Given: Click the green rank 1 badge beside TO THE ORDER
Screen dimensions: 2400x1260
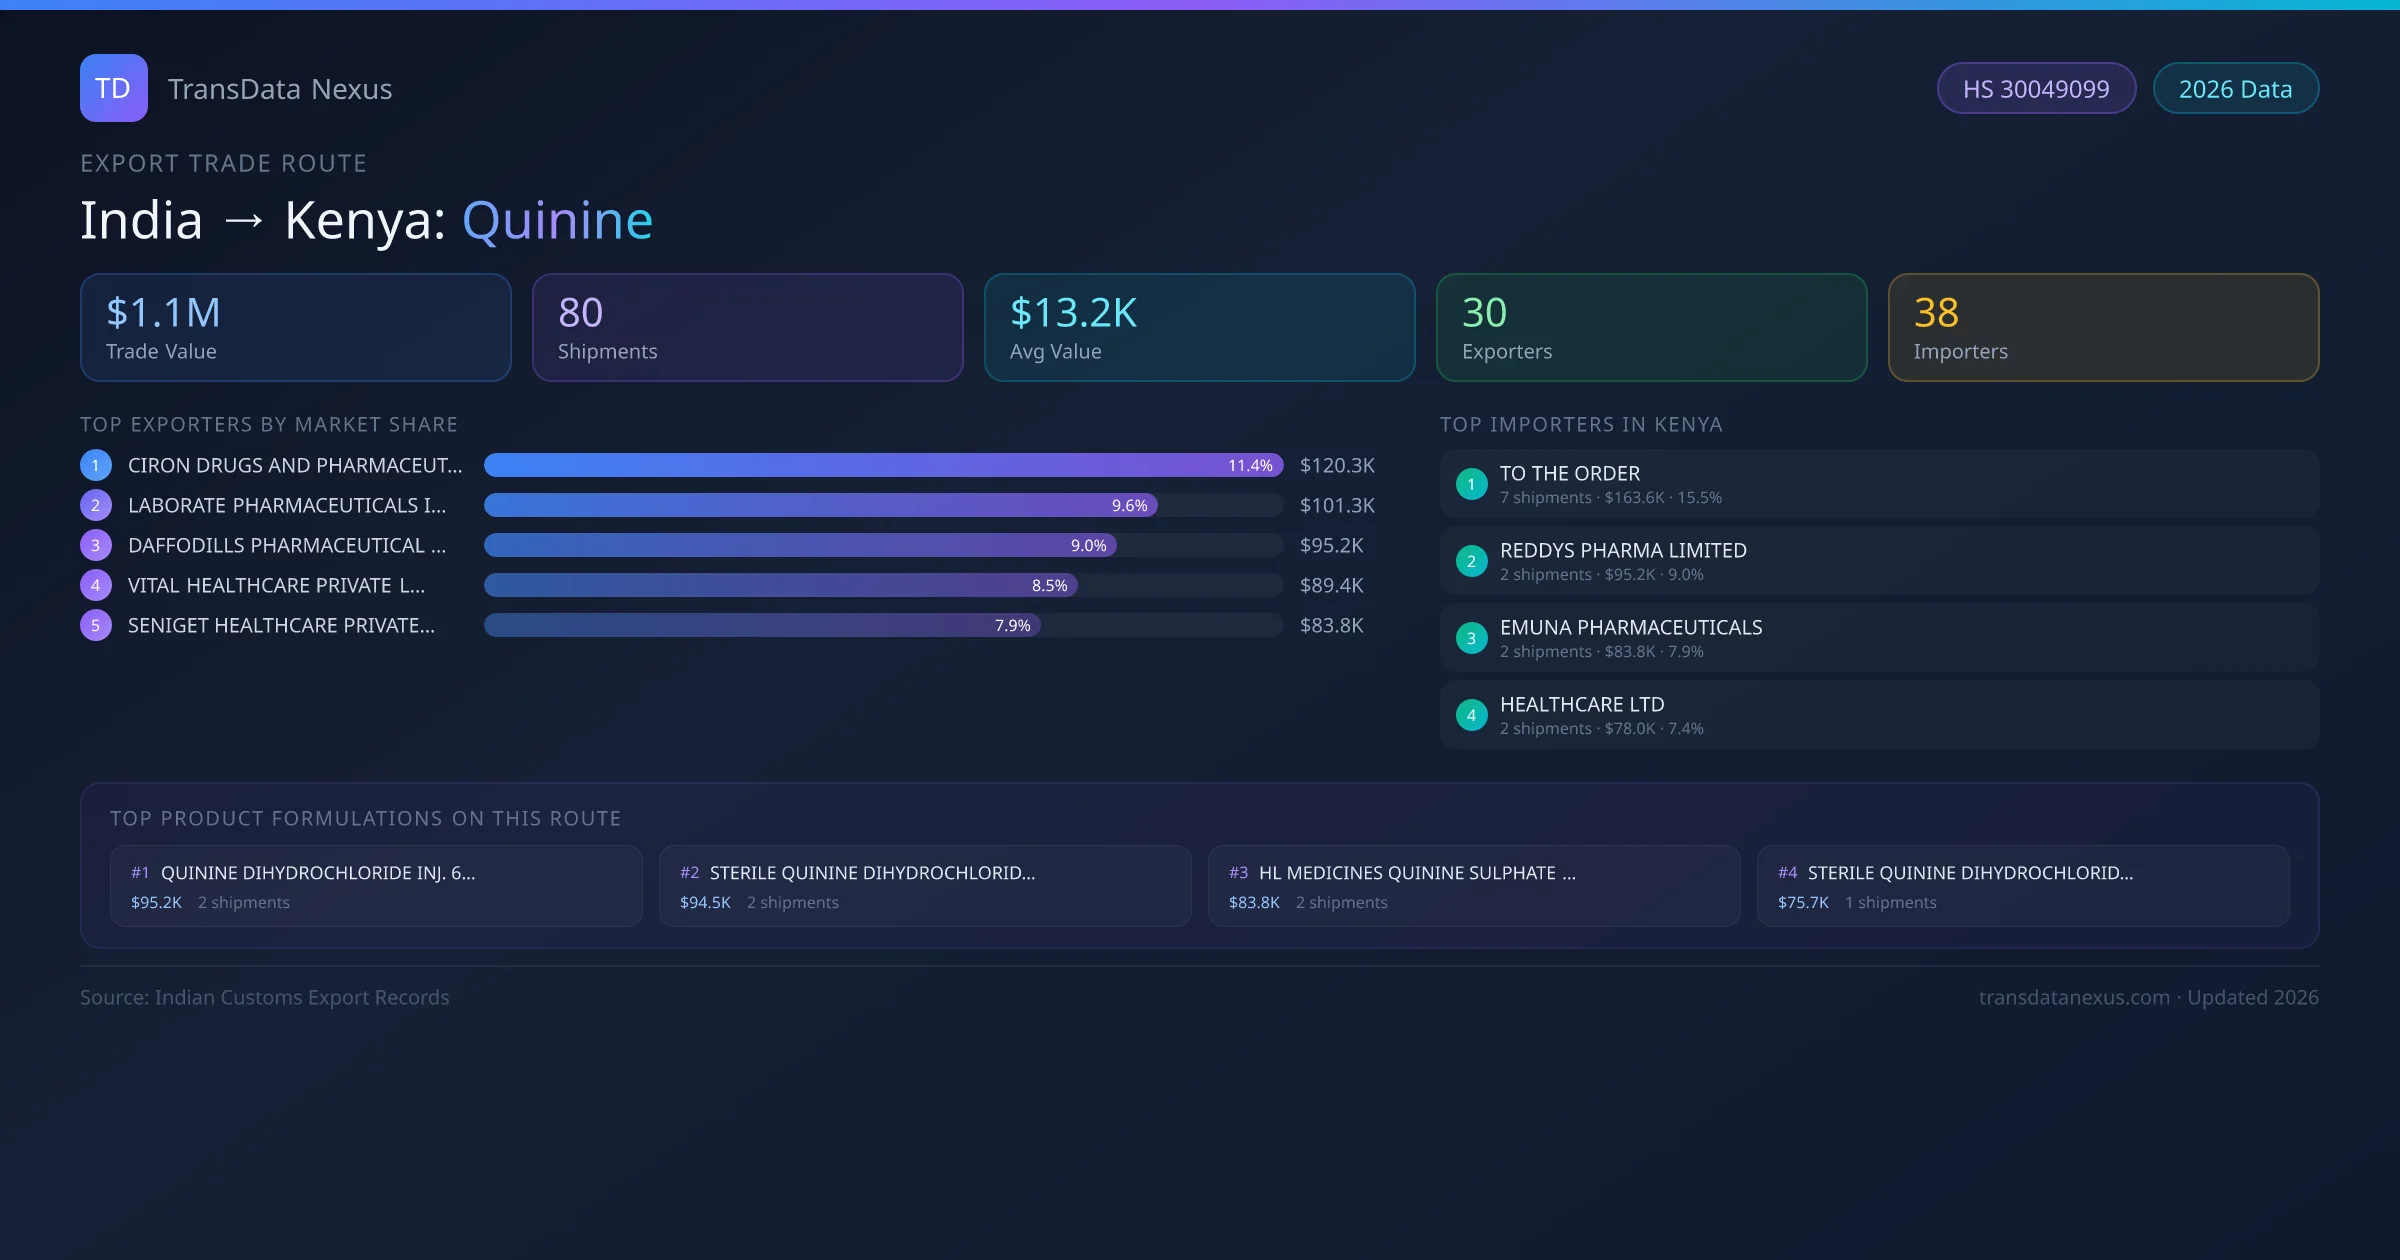Looking at the screenshot, I should click(x=1471, y=484).
